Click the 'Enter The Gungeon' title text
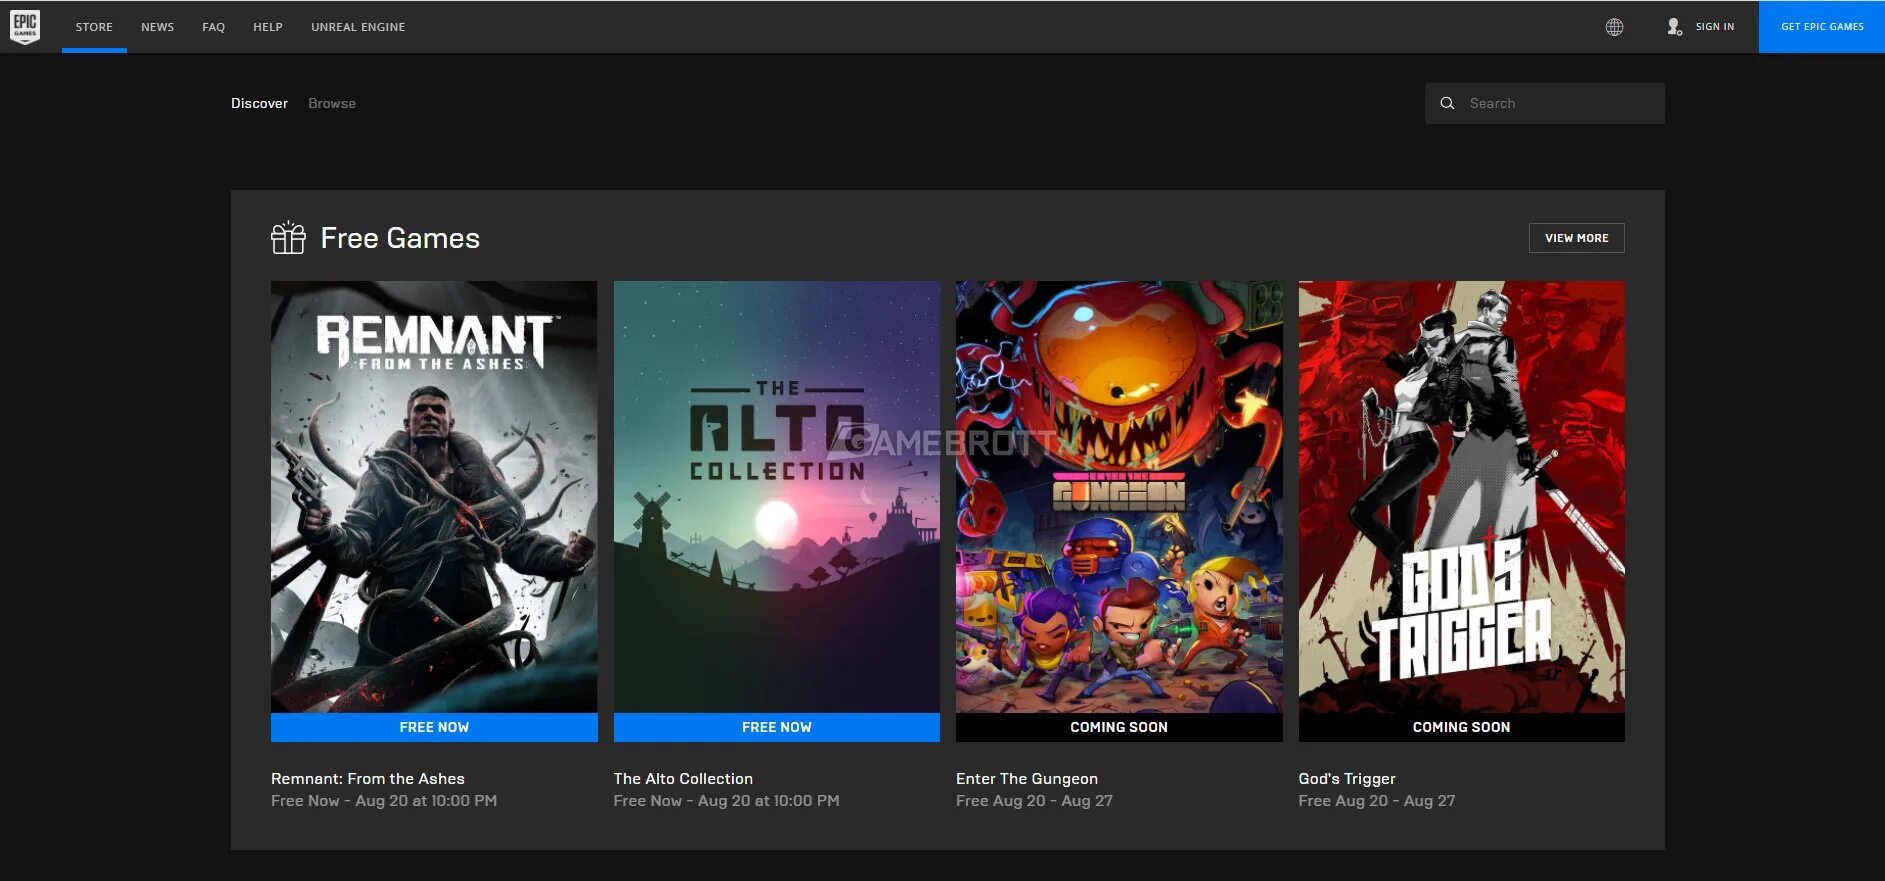The width and height of the screenshot is (1885, 881). pos(1026,778)
